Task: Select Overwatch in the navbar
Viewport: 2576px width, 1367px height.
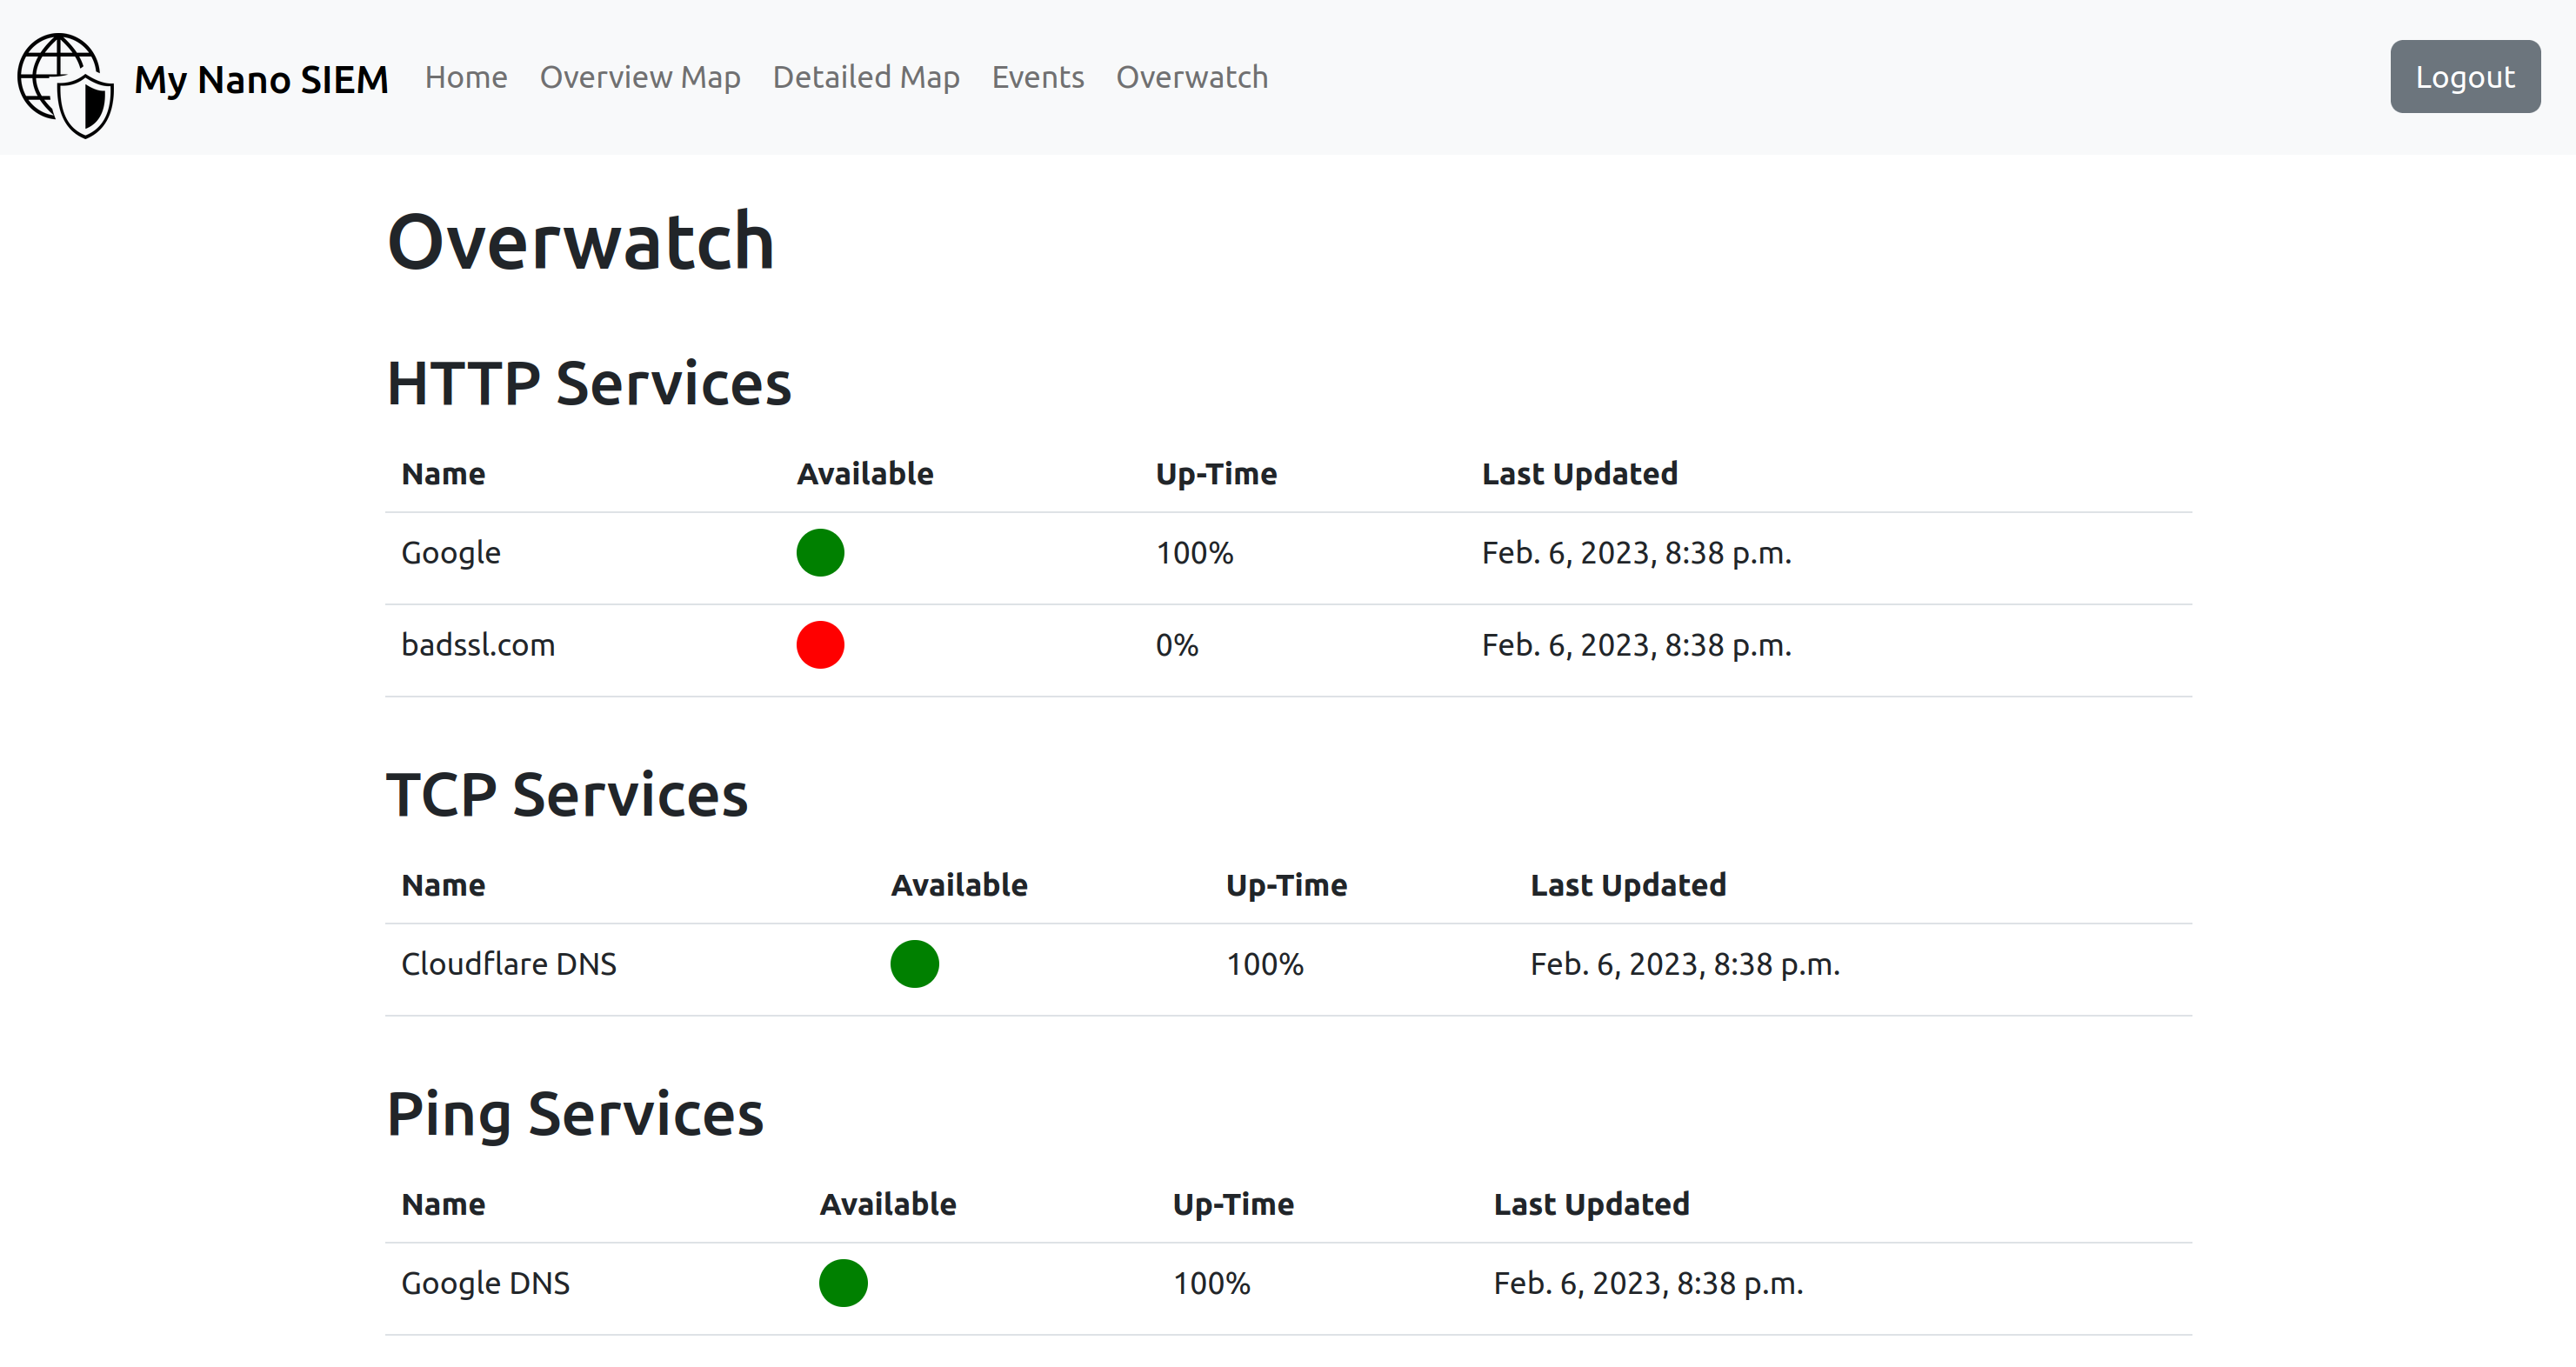Action: (x=1191, y=77)
